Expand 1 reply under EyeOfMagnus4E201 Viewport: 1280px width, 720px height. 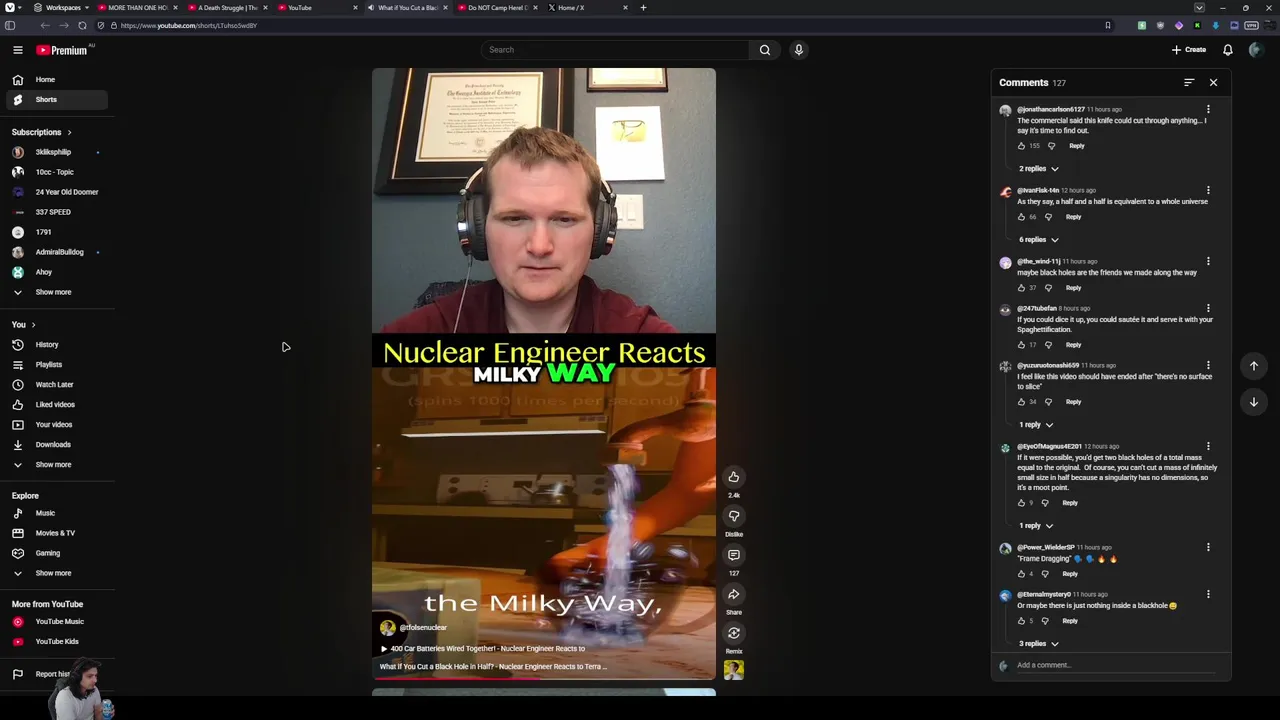tap(1035, 526)
